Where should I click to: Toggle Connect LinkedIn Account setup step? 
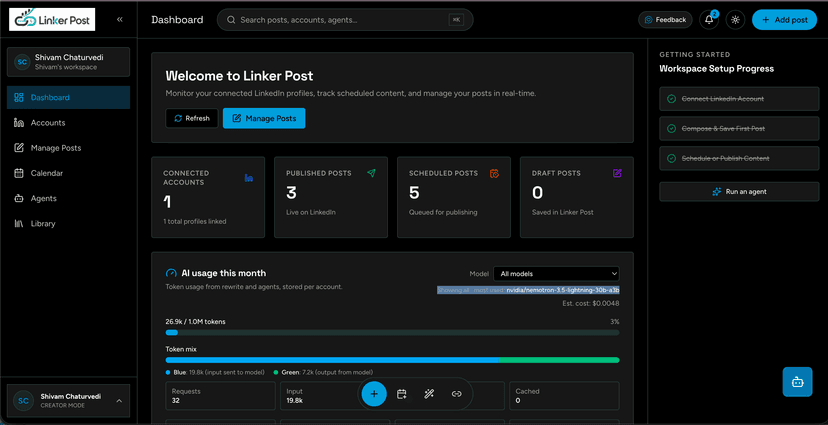click(x=739, y=99)
